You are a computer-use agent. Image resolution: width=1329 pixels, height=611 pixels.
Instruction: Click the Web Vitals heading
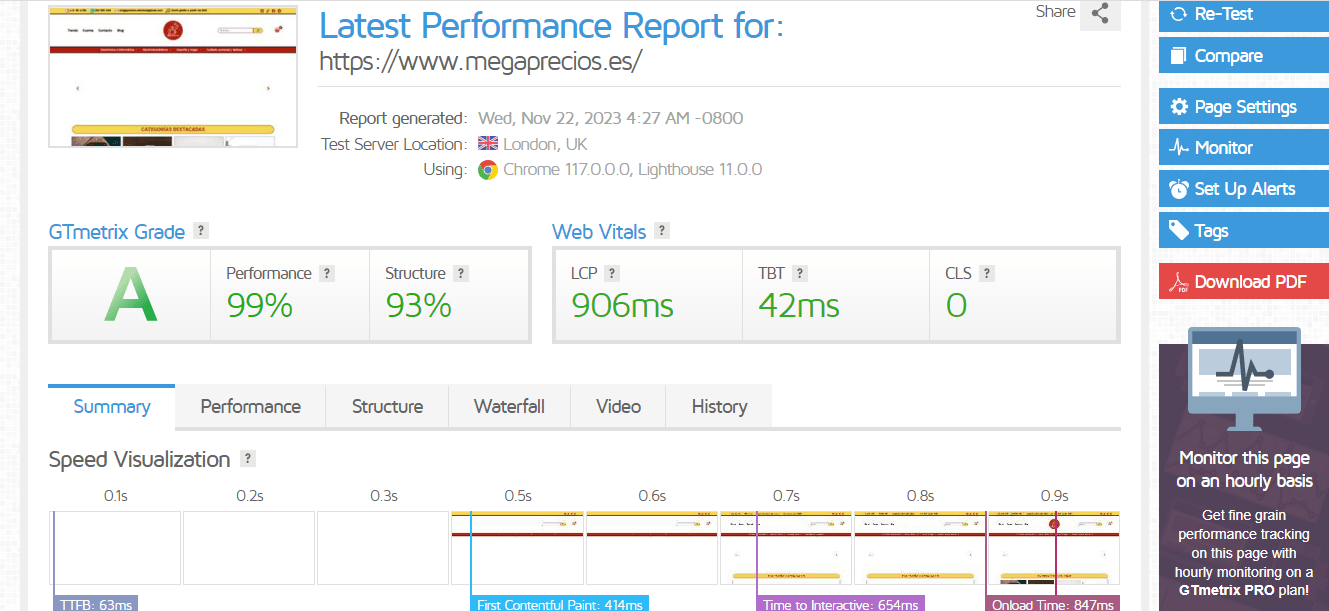coord(599,232)
